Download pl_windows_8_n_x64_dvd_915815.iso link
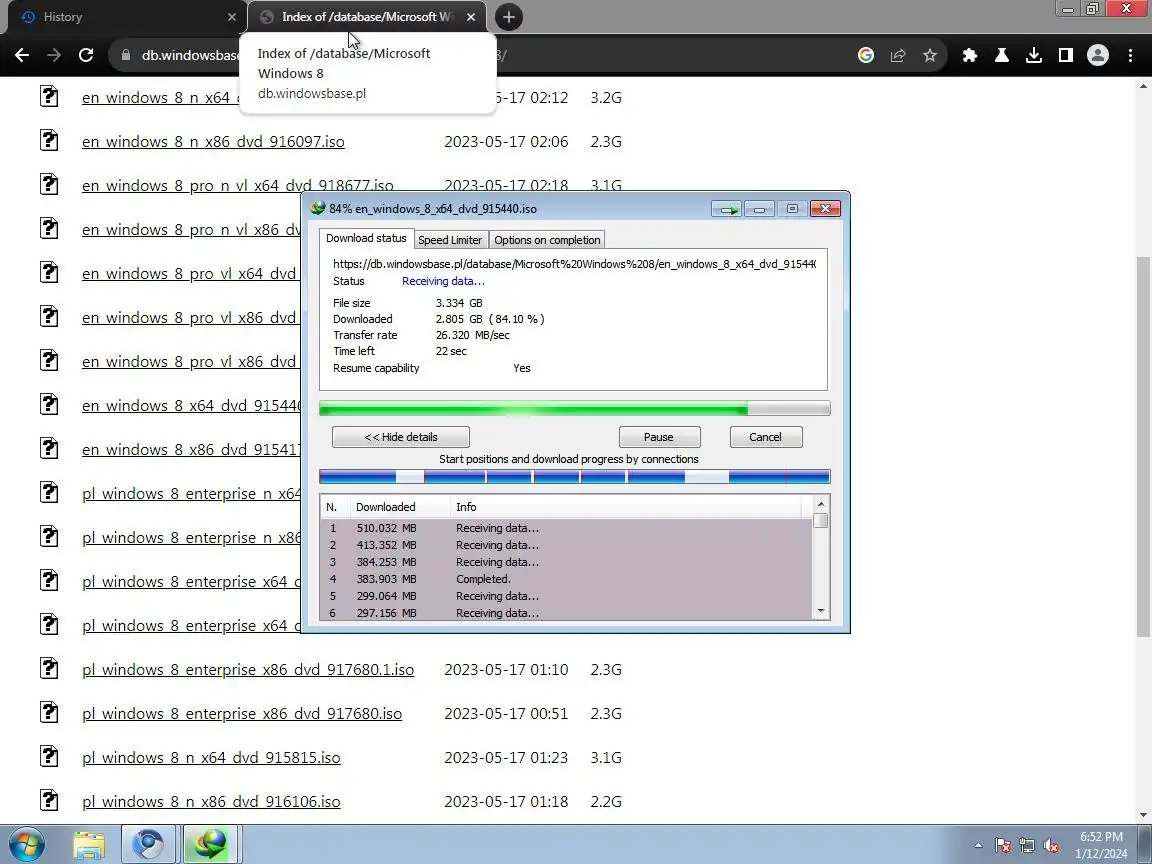Viewport: 1152px width, 864px height. pos(211,757)
